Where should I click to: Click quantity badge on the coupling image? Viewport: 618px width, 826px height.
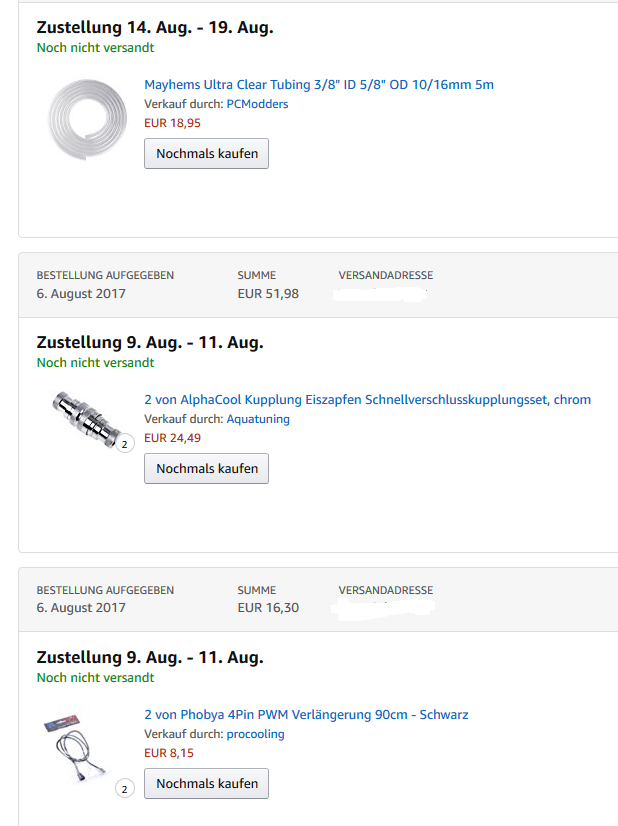coord(125,443)
